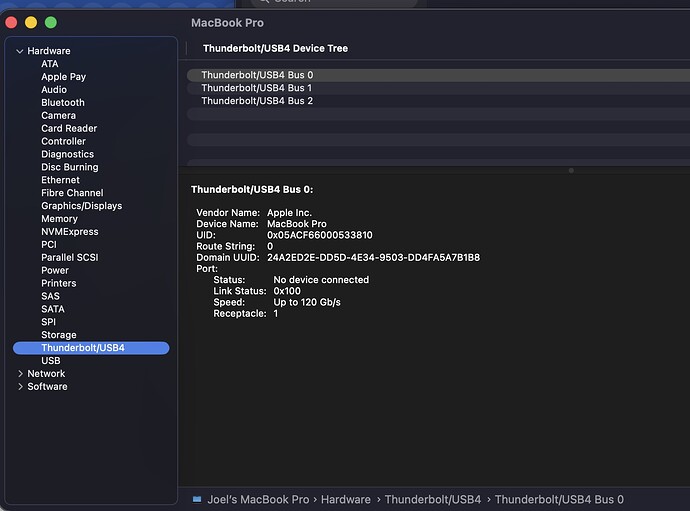
Task: Open the USB hardware category
Action: pos(50,361)
